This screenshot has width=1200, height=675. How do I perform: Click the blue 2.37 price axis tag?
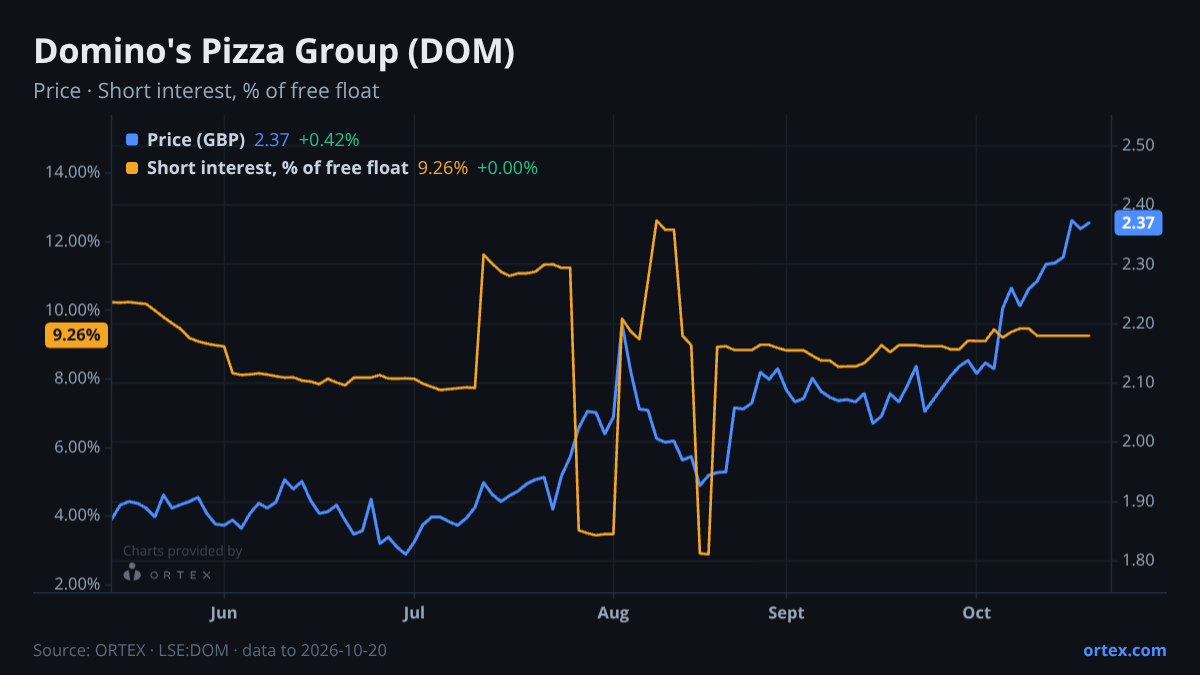[x=1138, y=223]
